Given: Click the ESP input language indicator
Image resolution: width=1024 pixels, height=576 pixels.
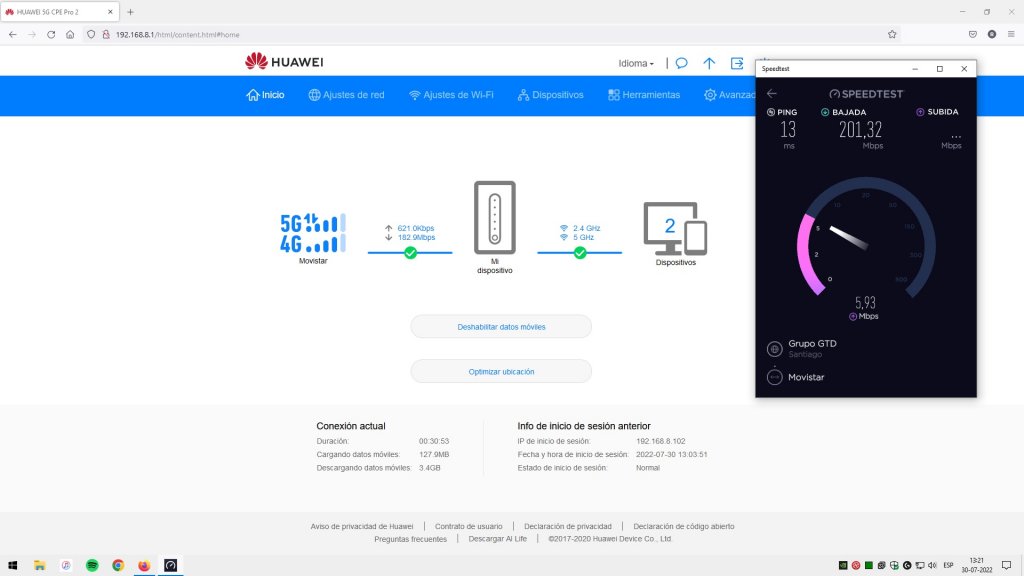Looking at the screenshot, I should point(949,565).
